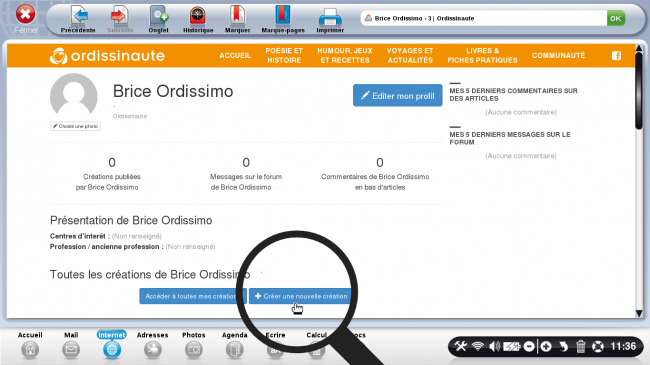The image size is (650, 365).
Task: Open the Communauté menu
Action: coord(558,56)
